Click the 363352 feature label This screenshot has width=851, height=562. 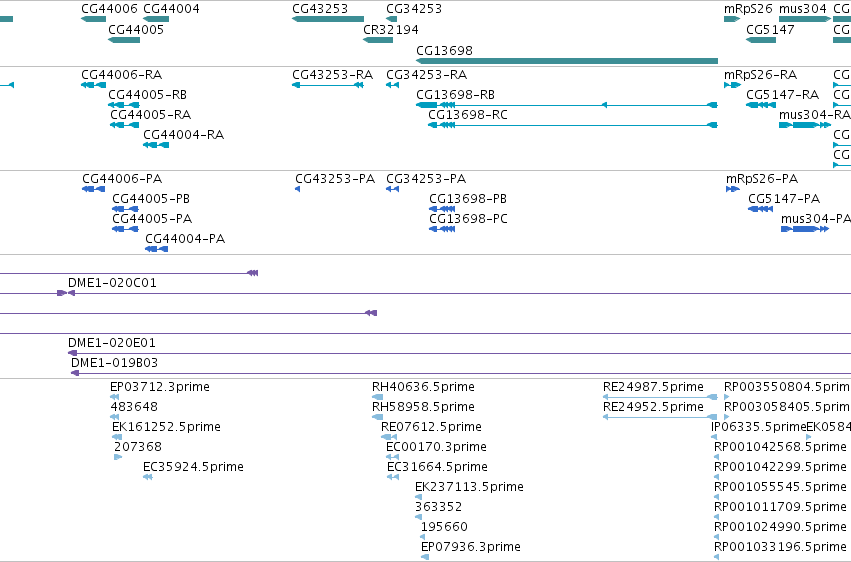click(x=439, y=507)
